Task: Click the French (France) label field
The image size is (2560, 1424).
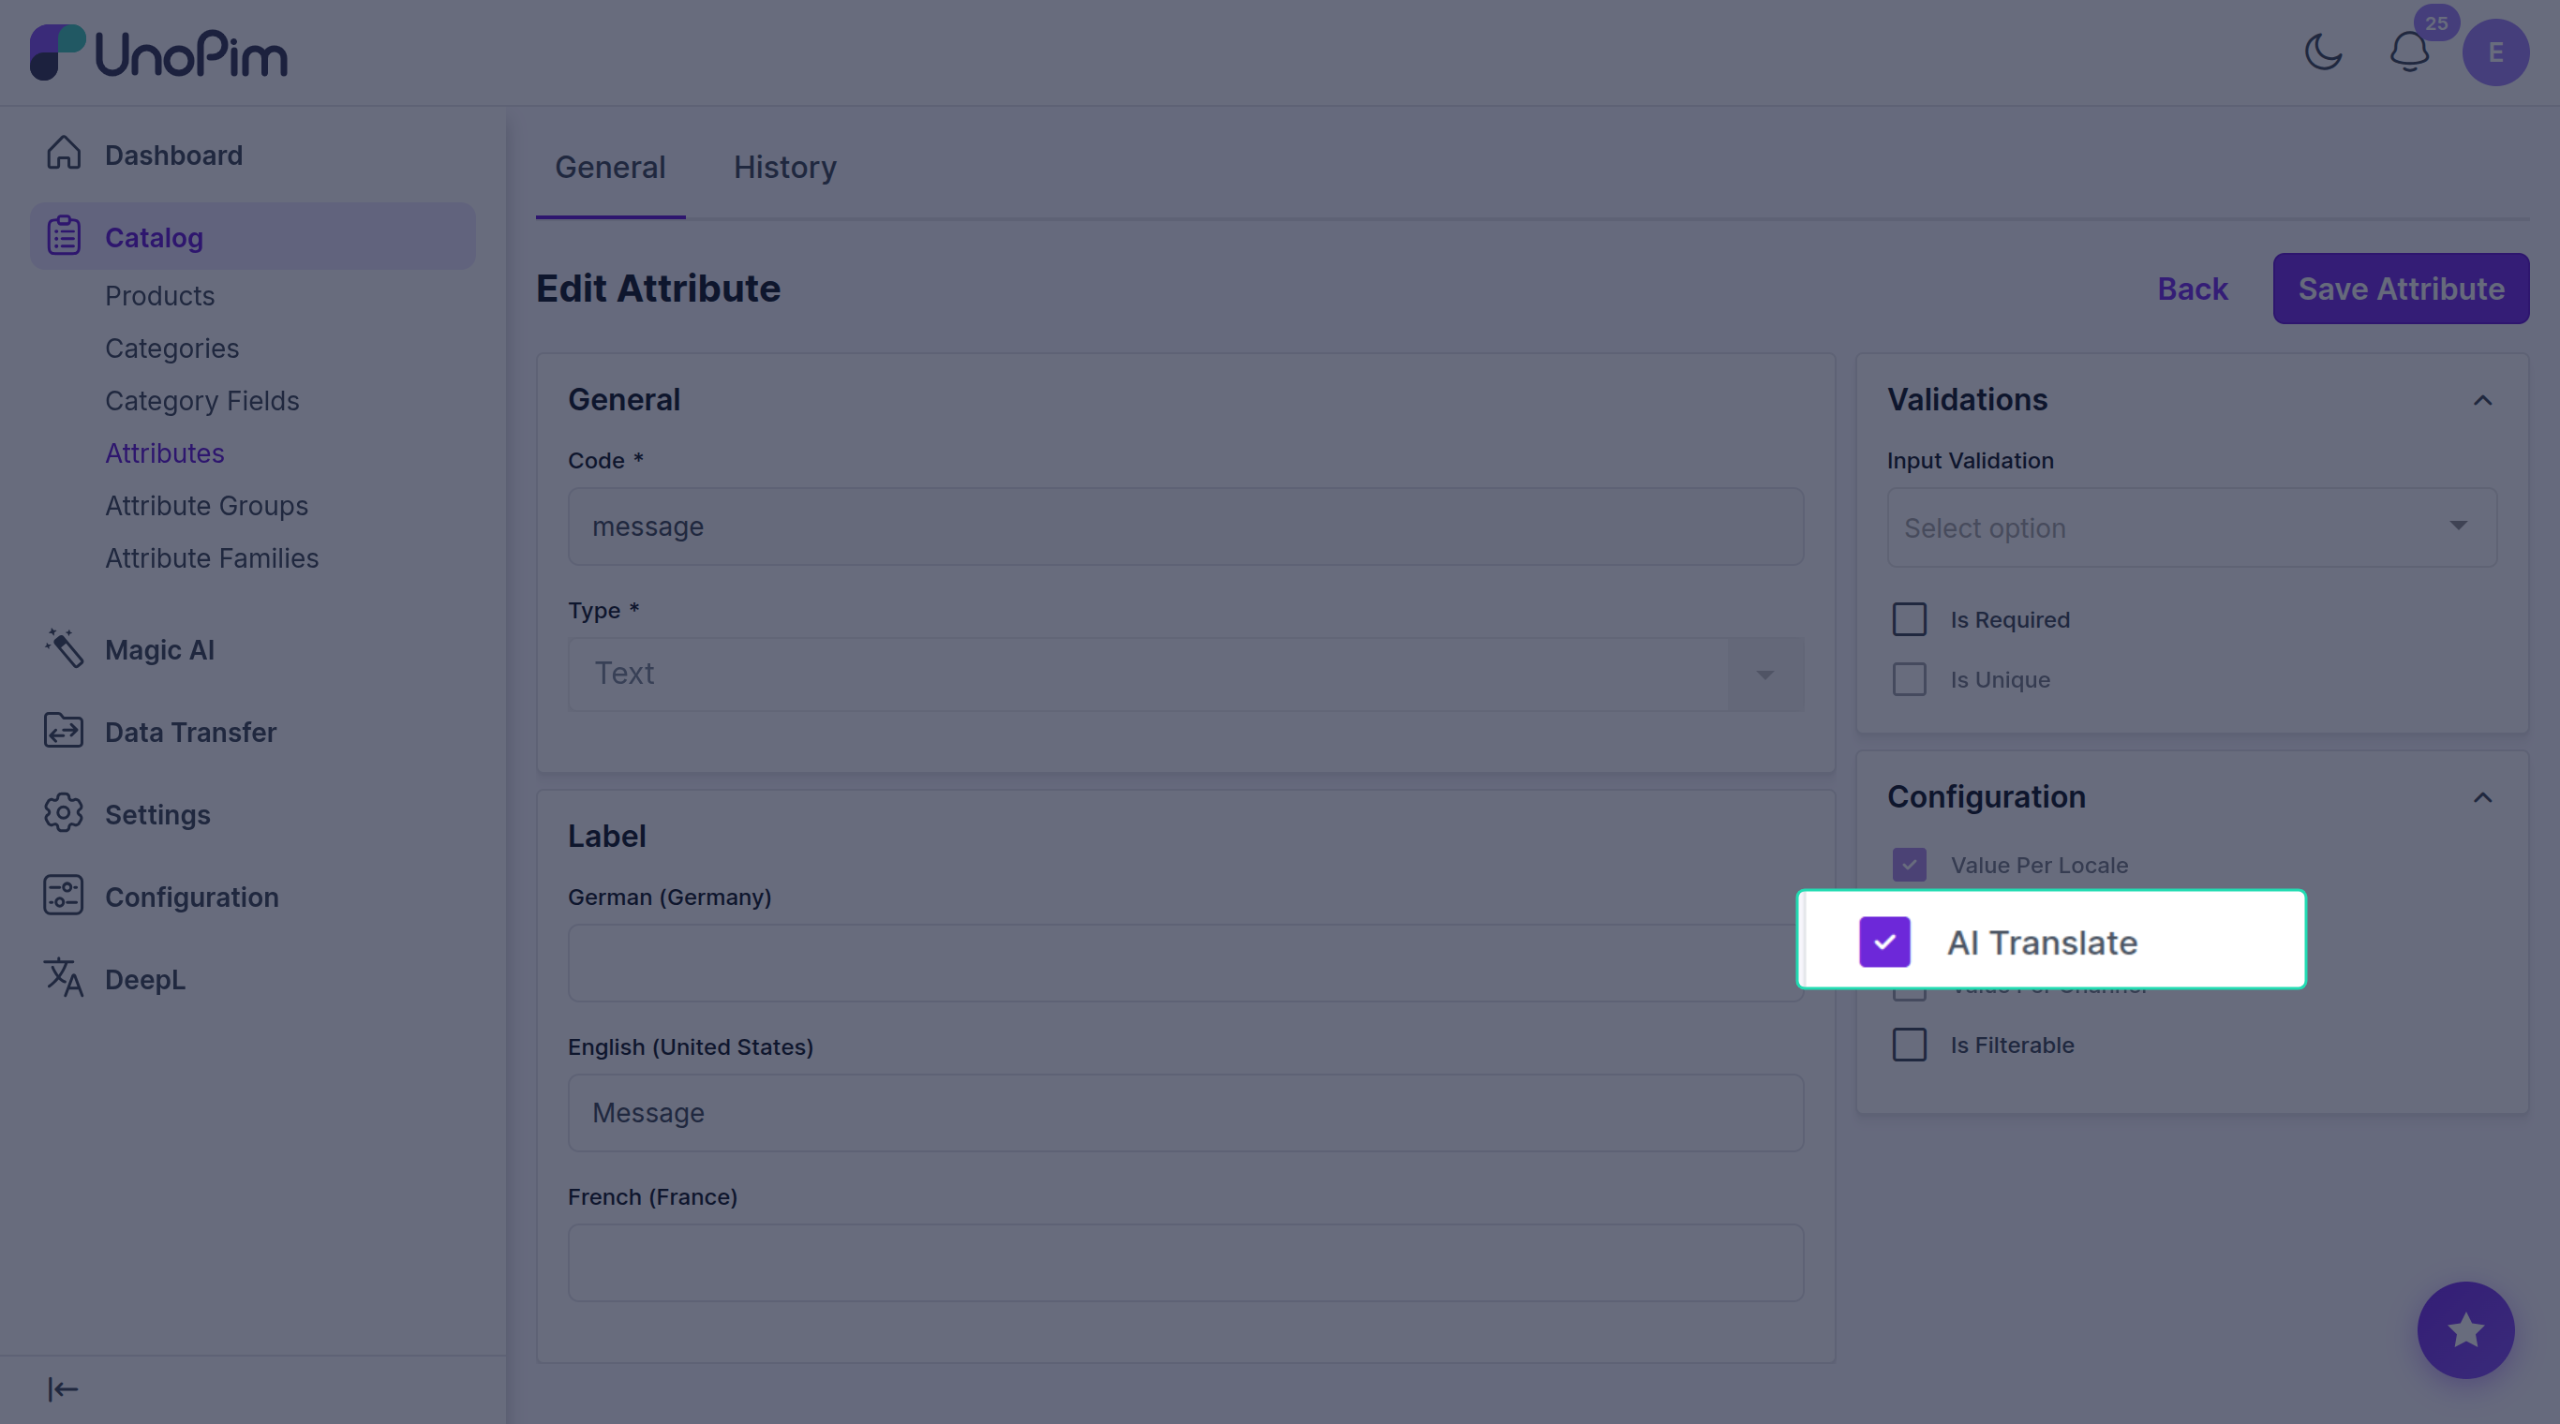Action: click(1185, 1262)
